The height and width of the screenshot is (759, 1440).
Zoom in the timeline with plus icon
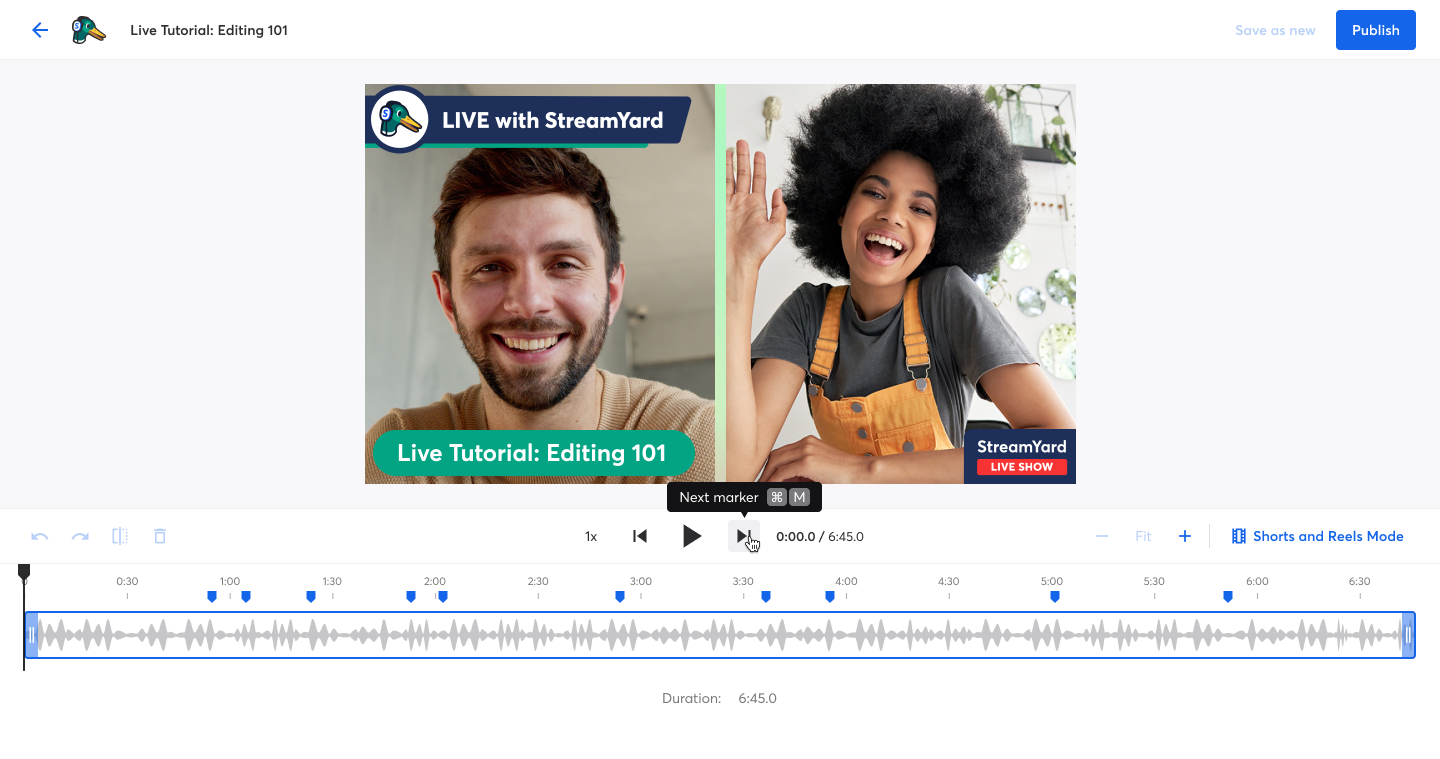[x=1185, y=536]
